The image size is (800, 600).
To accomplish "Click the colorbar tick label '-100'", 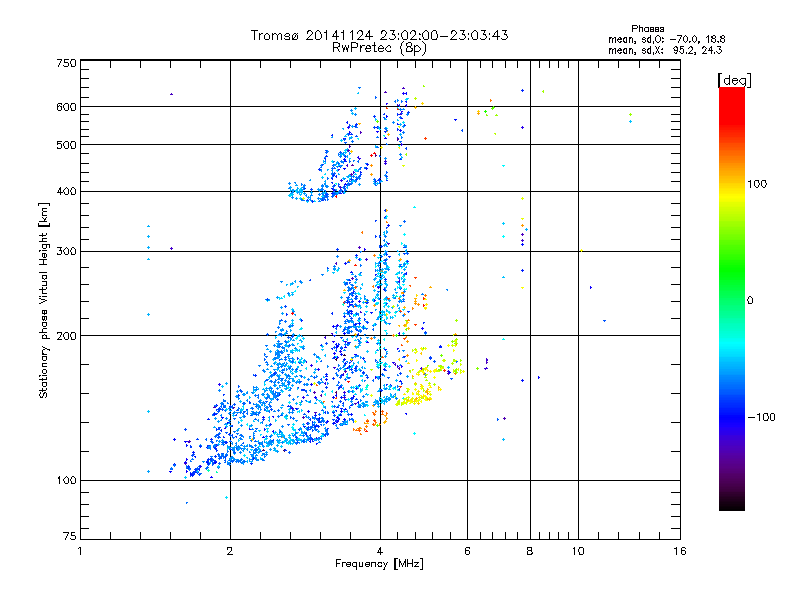I will (762, 417).
